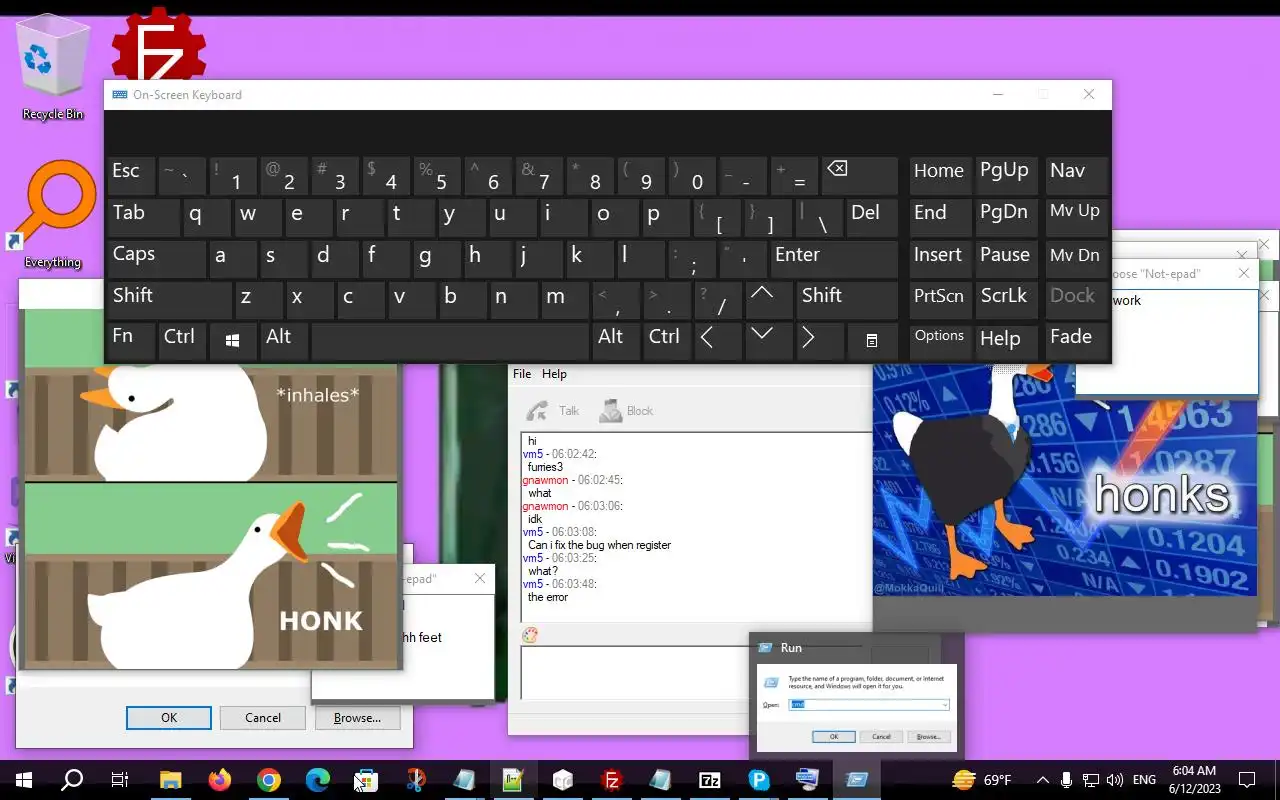
Task: Open the 69°F weather widget in taskbar
Action: coord(982,780)
